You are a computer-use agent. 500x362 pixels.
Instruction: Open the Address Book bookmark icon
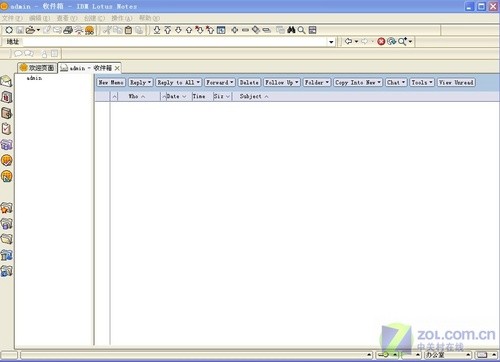pyautogui.click(x=6, y=113)
